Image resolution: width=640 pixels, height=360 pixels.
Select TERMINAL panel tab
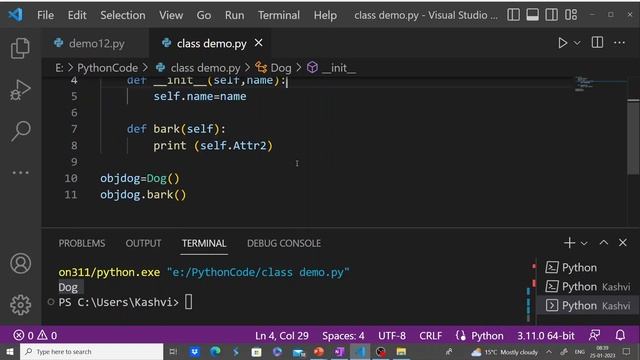pyautogui.click(x=204, y=243)
